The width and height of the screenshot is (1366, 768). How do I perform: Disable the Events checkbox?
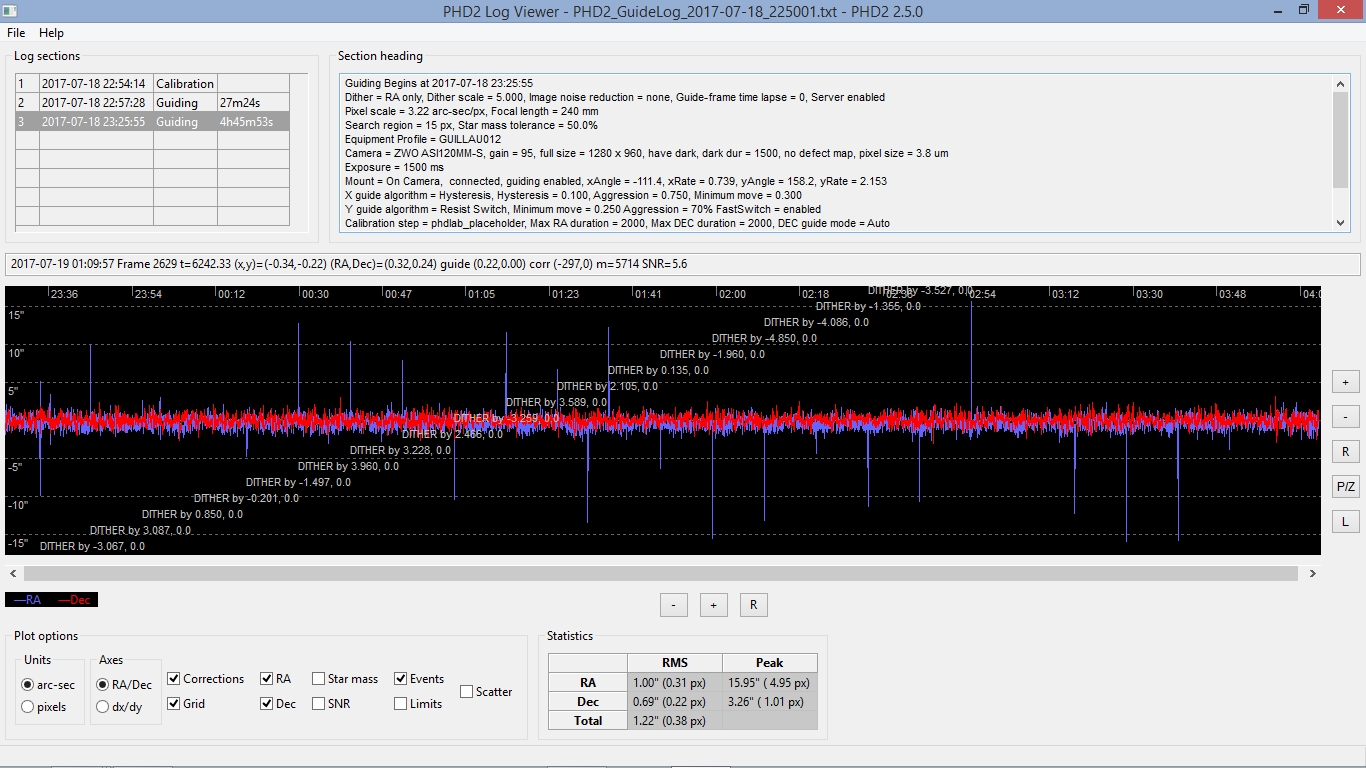[419, 679]
